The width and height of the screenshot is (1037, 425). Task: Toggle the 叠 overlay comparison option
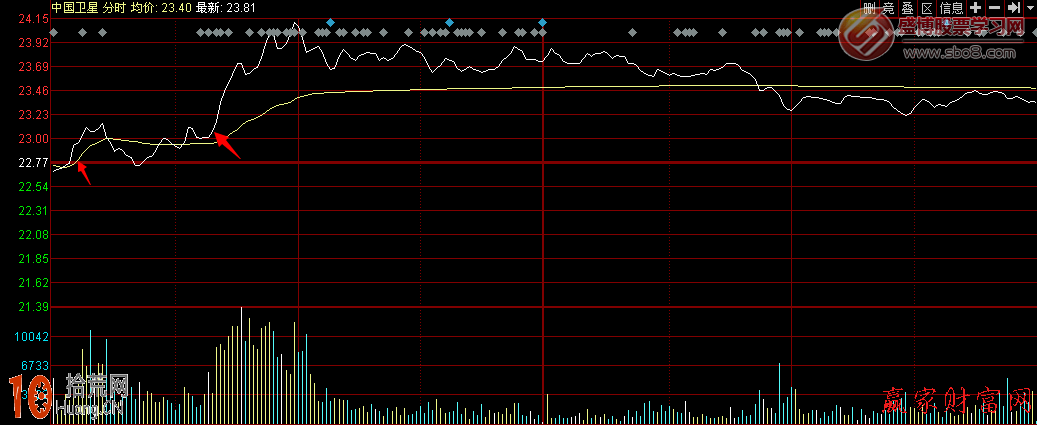pos(907,8)
